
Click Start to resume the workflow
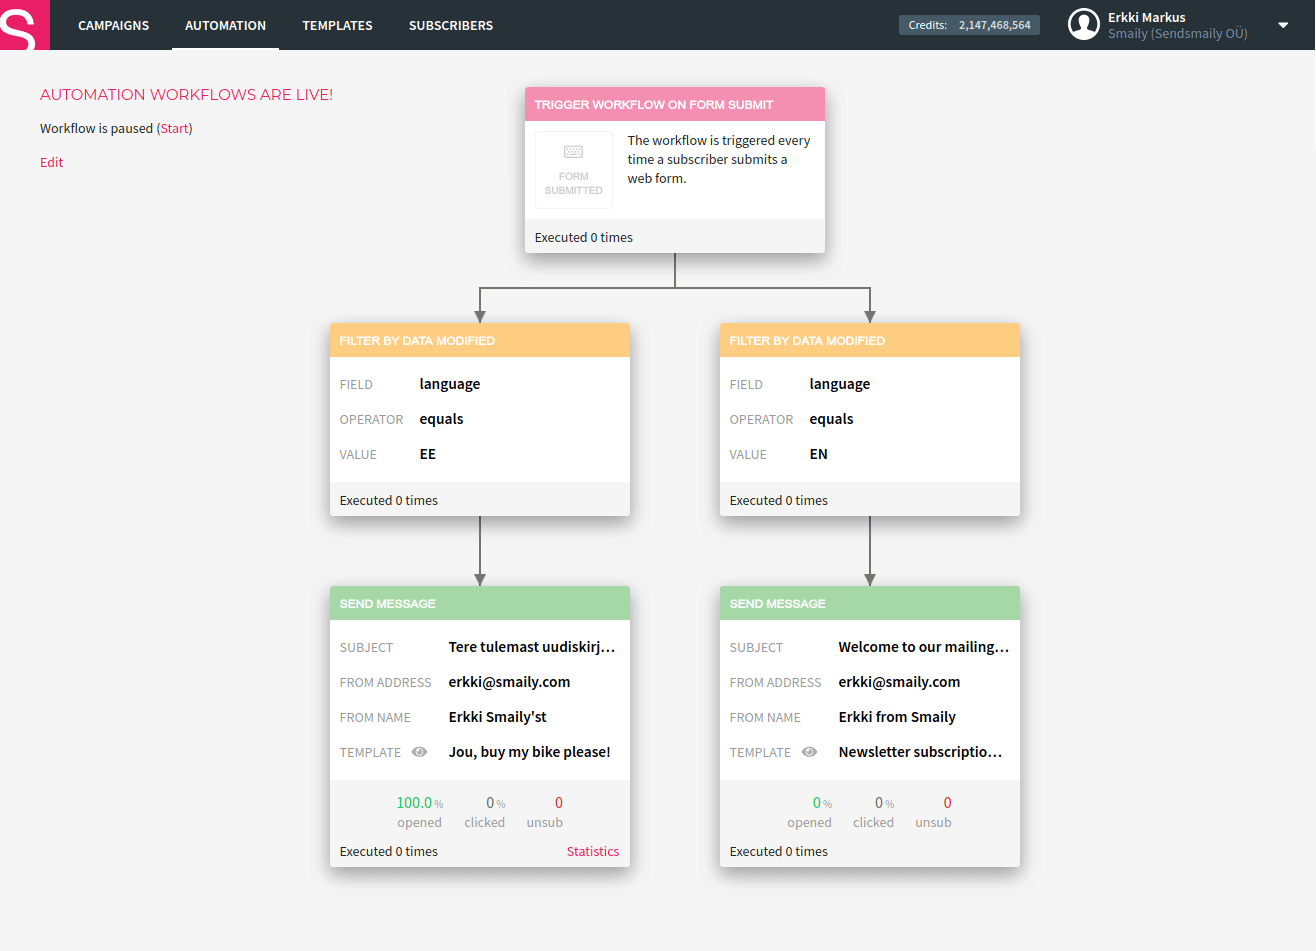(175, 128)
